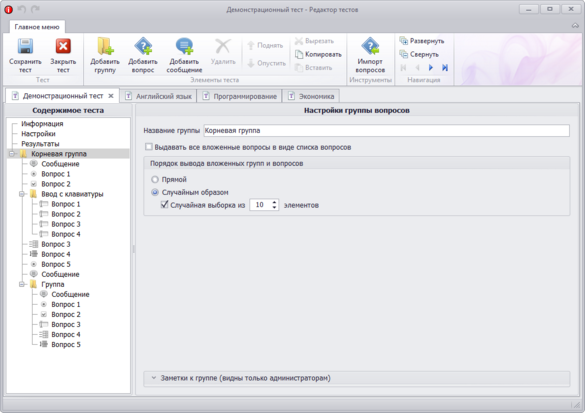The image size is (585, 413).
Task: Open the Экономика tab
Action: (311, 96)
